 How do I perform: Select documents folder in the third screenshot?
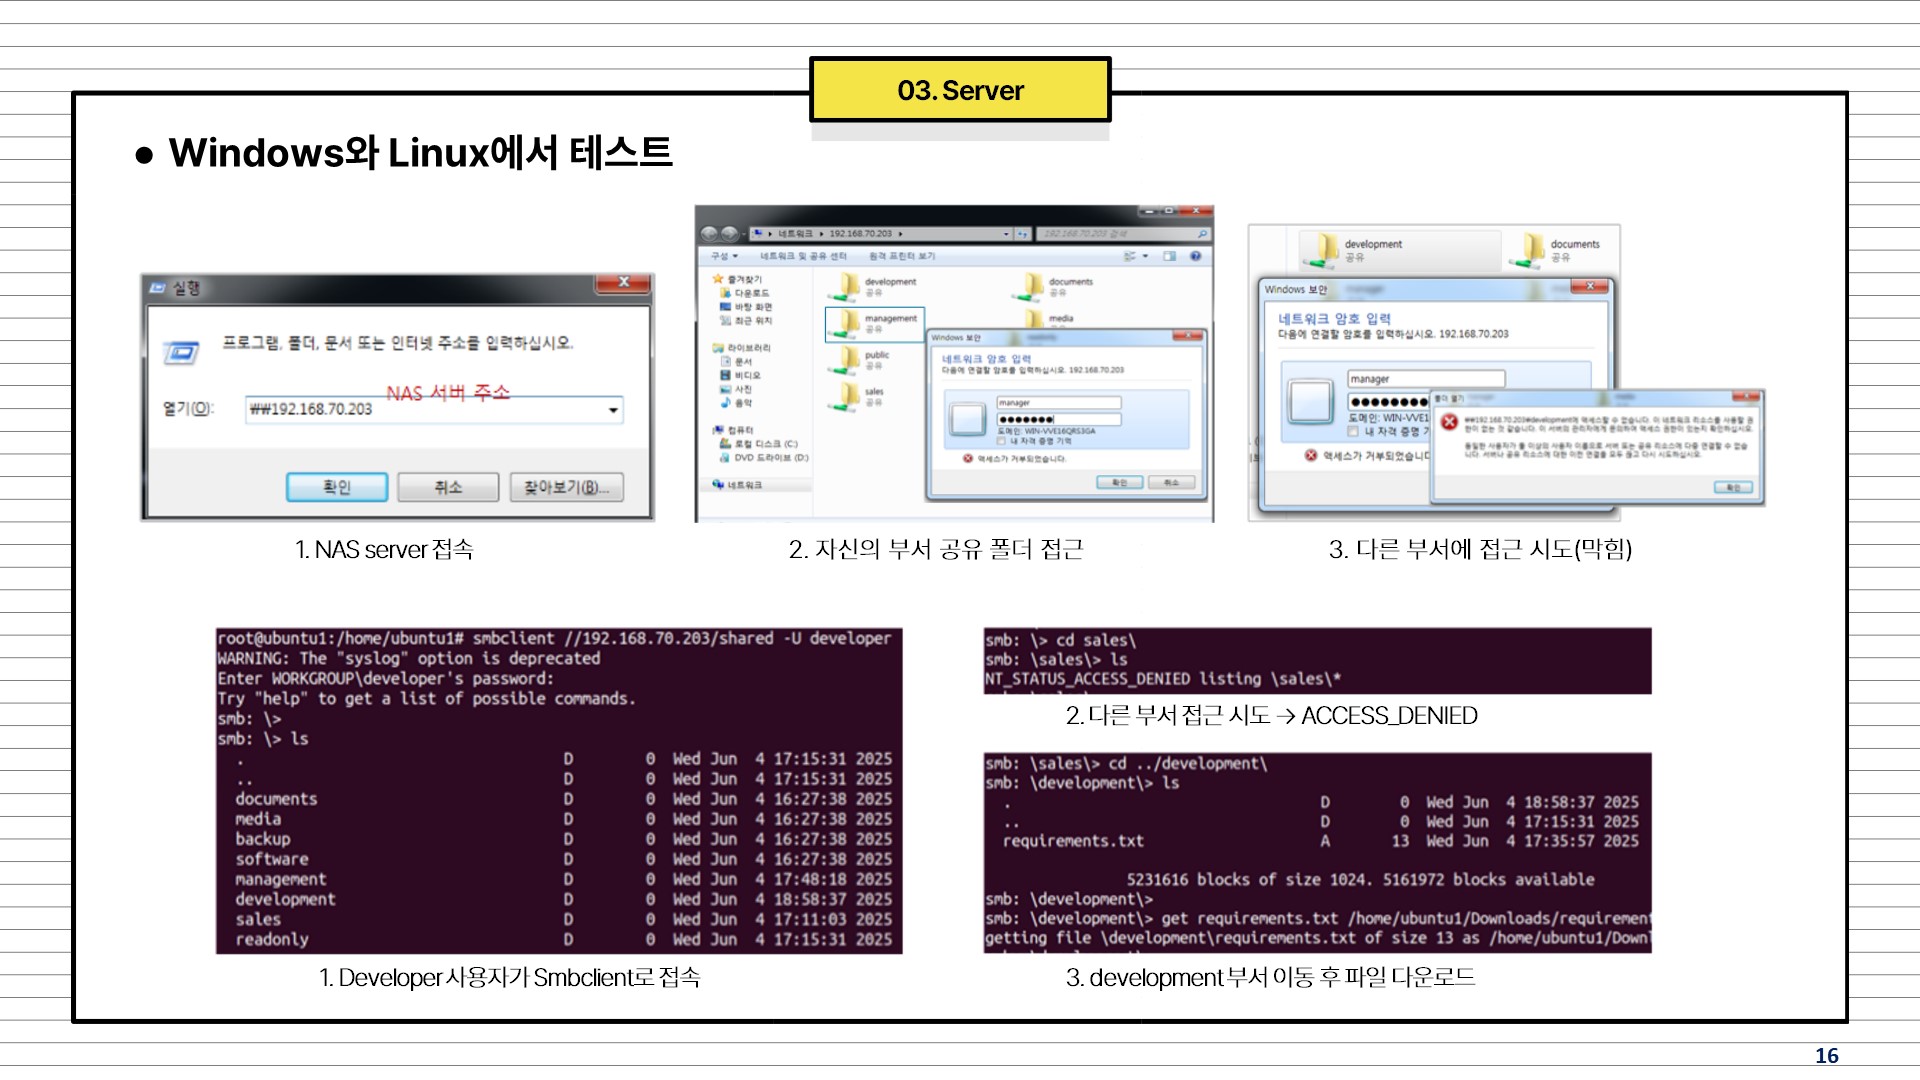click(1554, 250)
